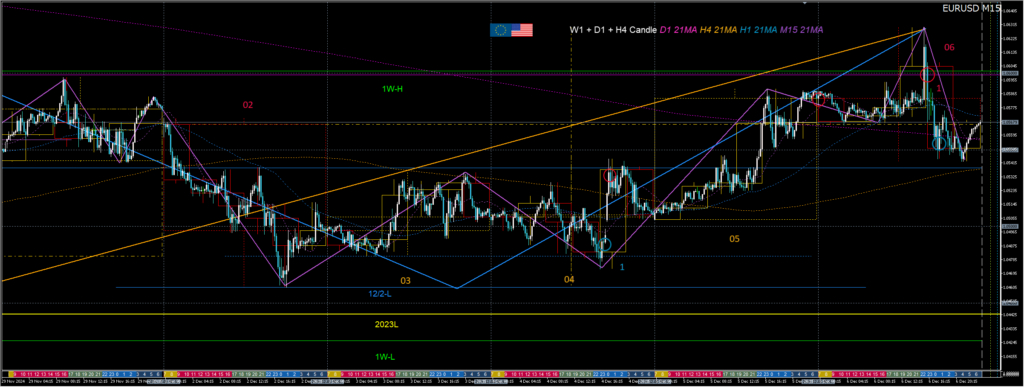Click the blue 12/2-L level label
Image resolution: width=1024 pixels, height=387 pixels.
coord(379,294)
